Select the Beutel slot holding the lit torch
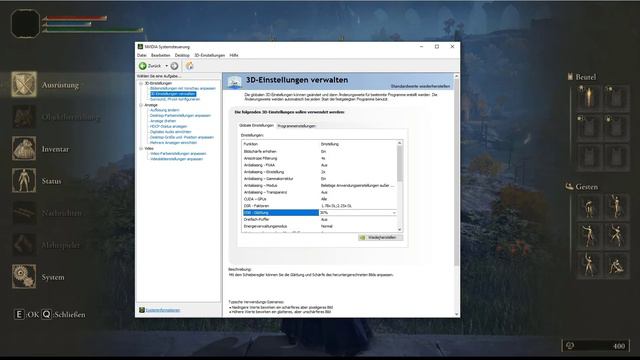Screen dimensions: 640x360 (588, 98)
